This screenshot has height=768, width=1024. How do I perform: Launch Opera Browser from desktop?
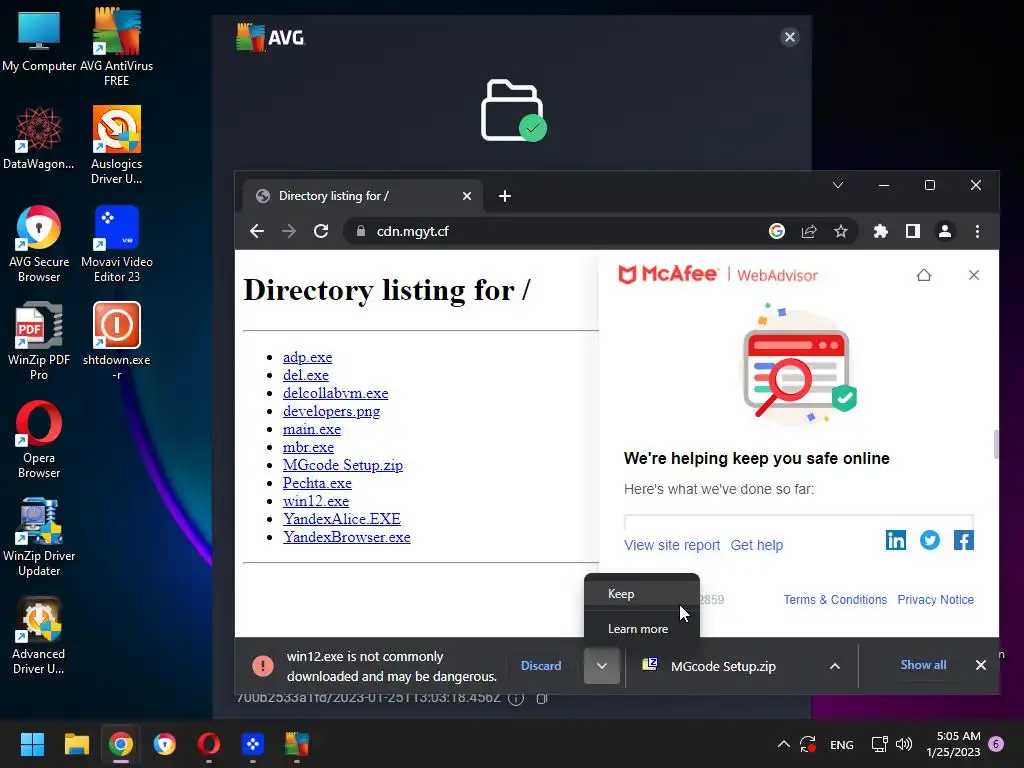coord(39,439)
